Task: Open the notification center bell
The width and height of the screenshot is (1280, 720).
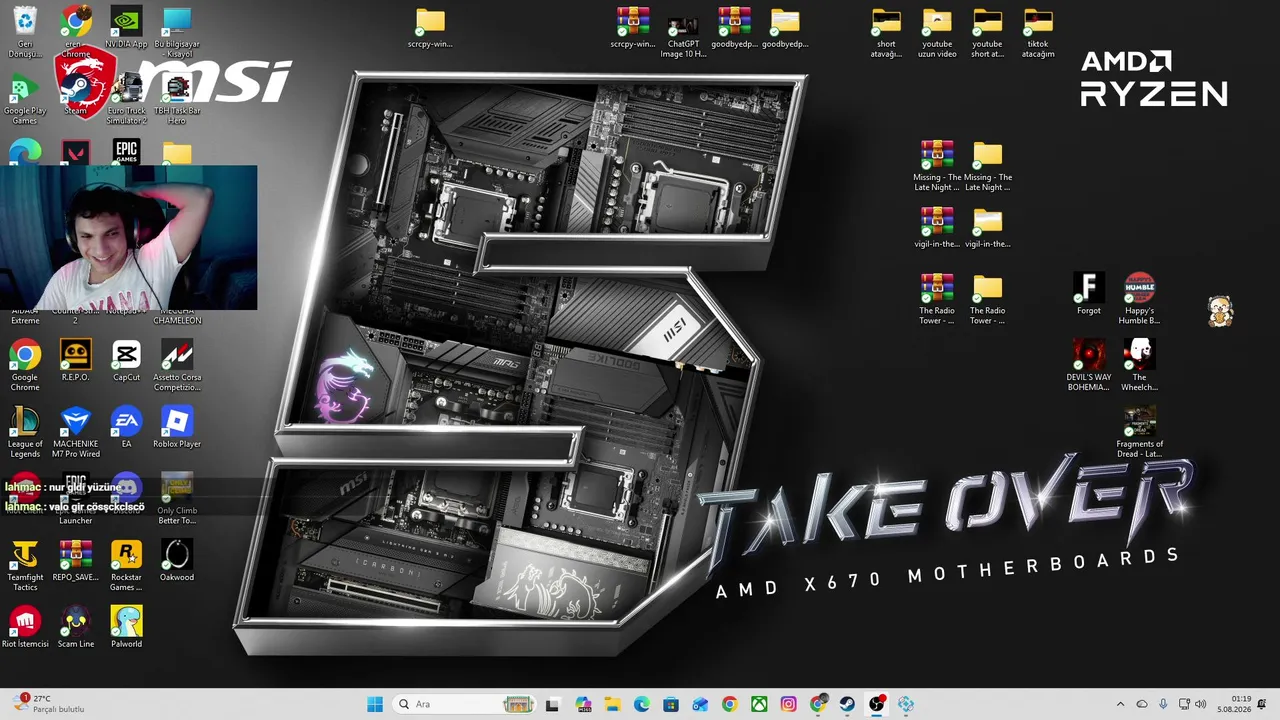Action: [1262, 704]
